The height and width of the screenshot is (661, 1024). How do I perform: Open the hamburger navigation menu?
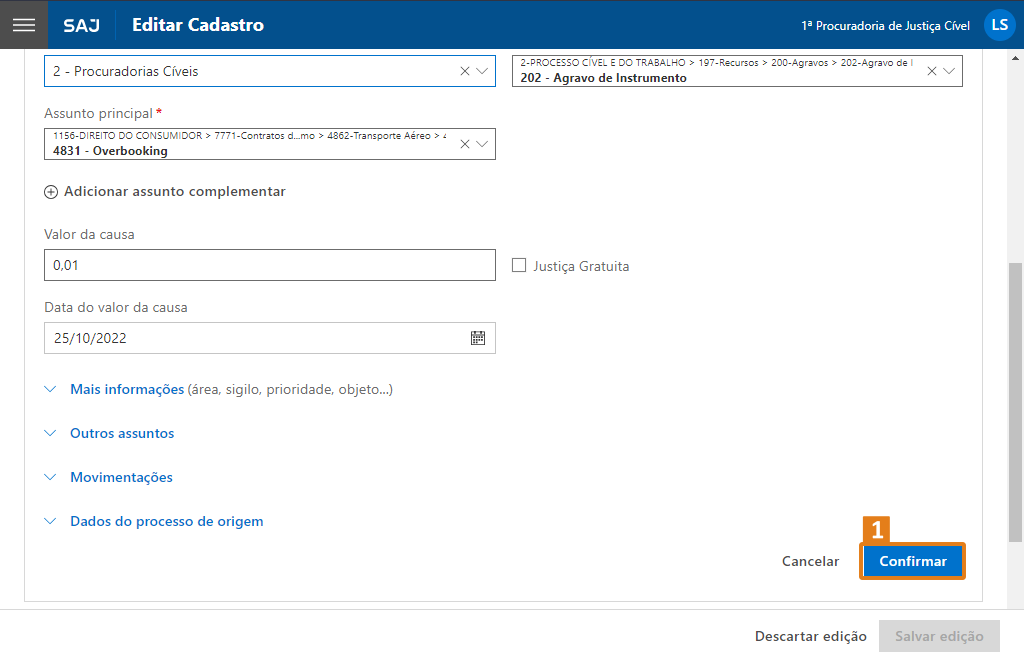click(x=24, y=25)
